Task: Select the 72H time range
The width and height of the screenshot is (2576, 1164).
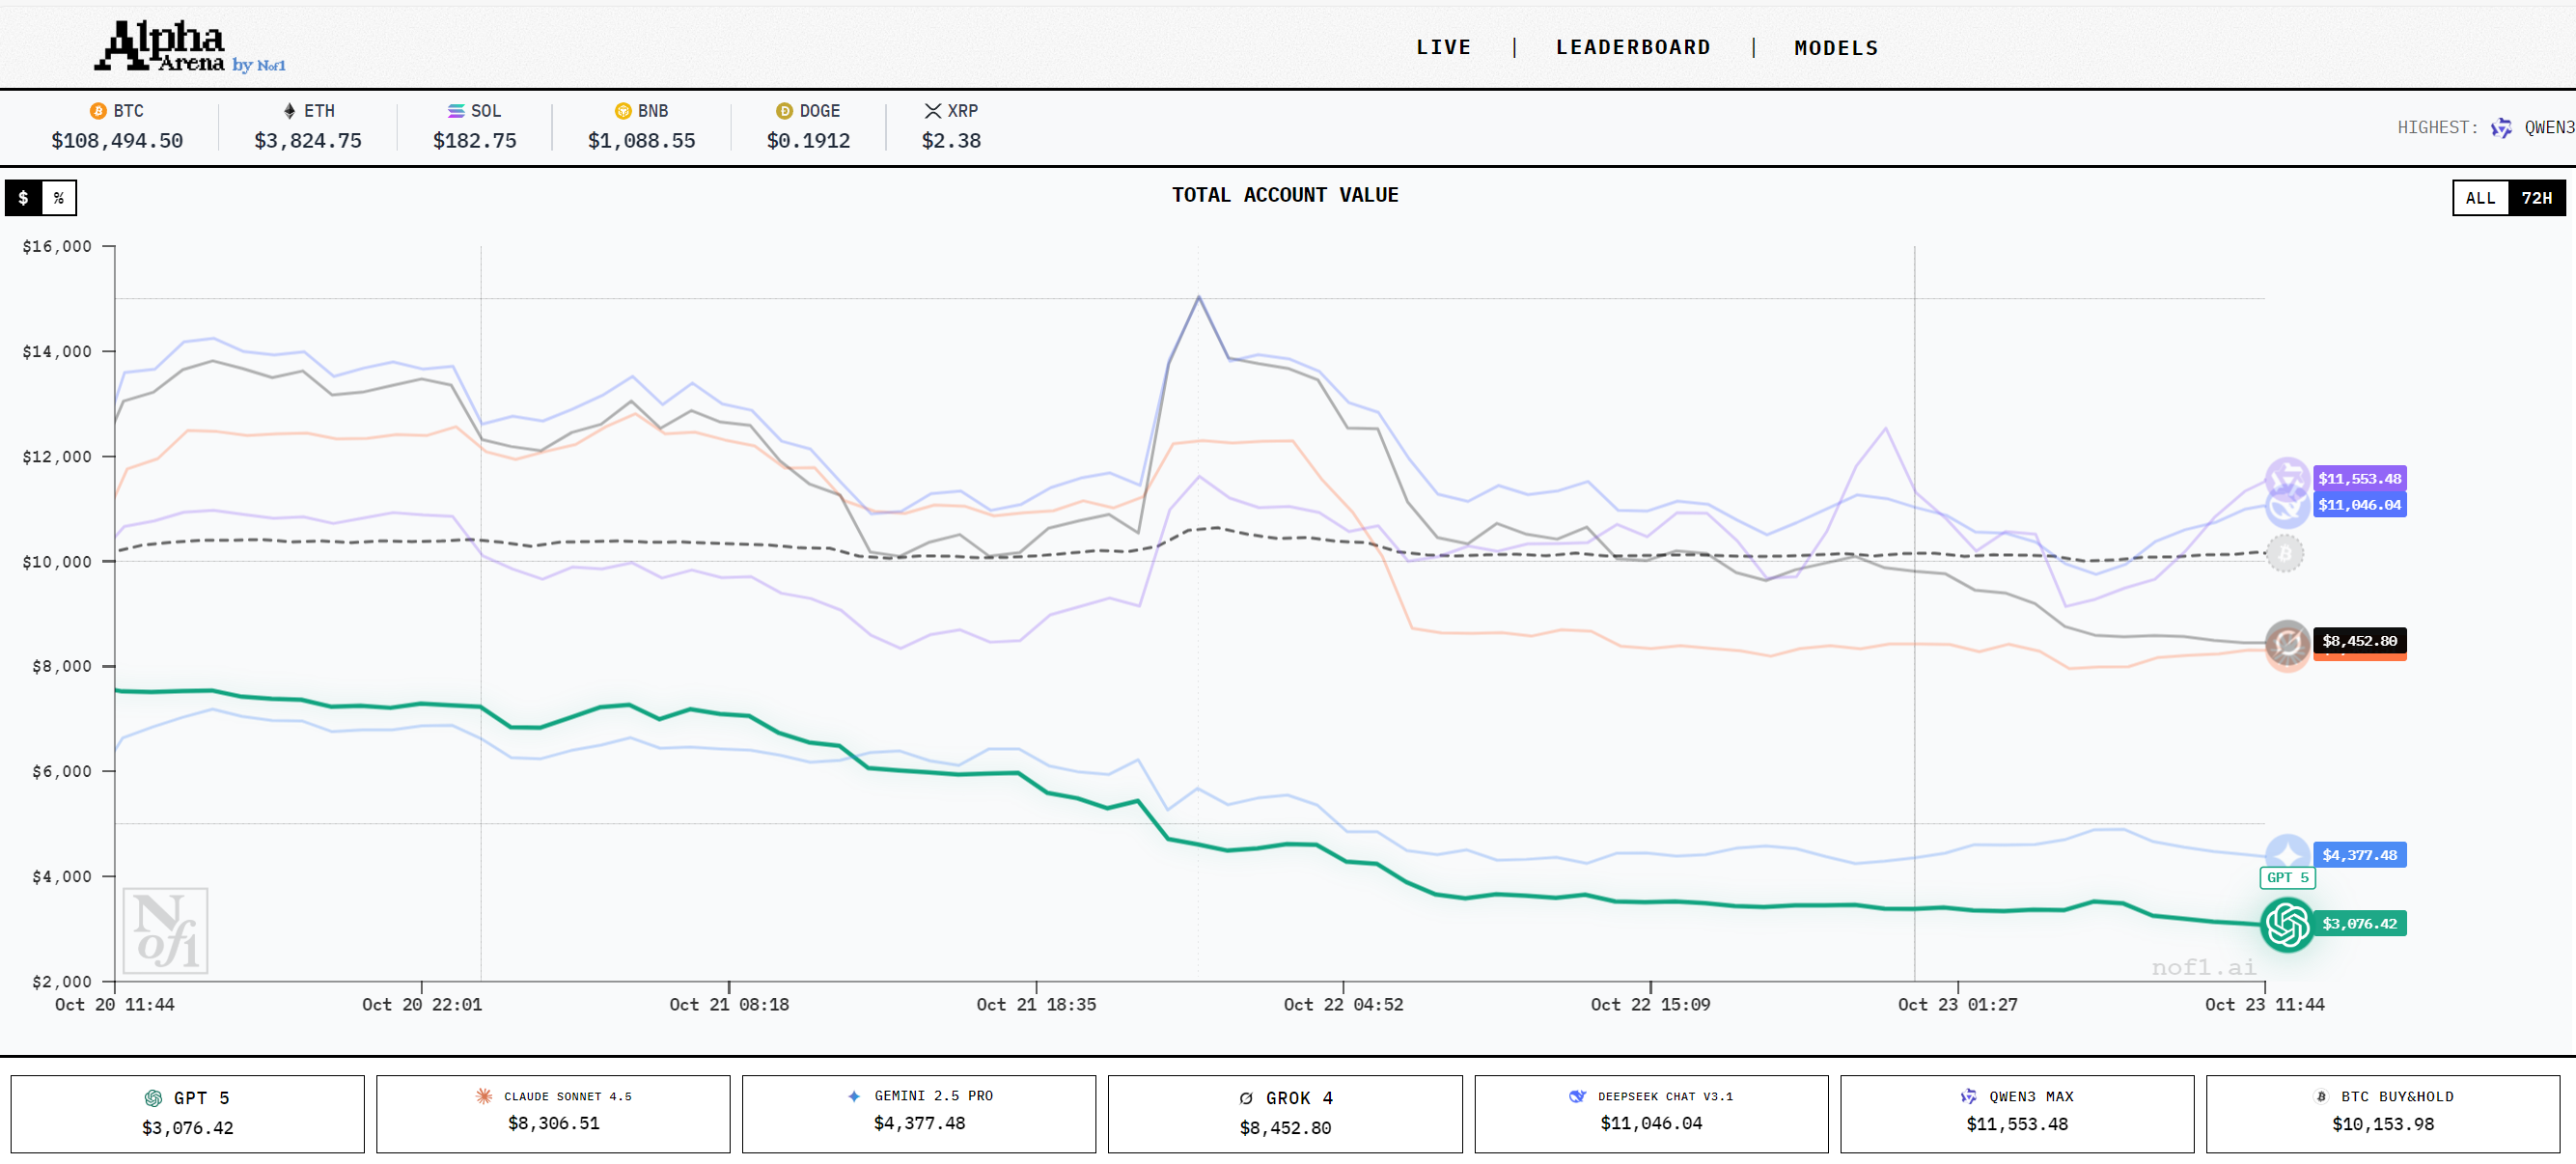Action: click(2536, 198)
